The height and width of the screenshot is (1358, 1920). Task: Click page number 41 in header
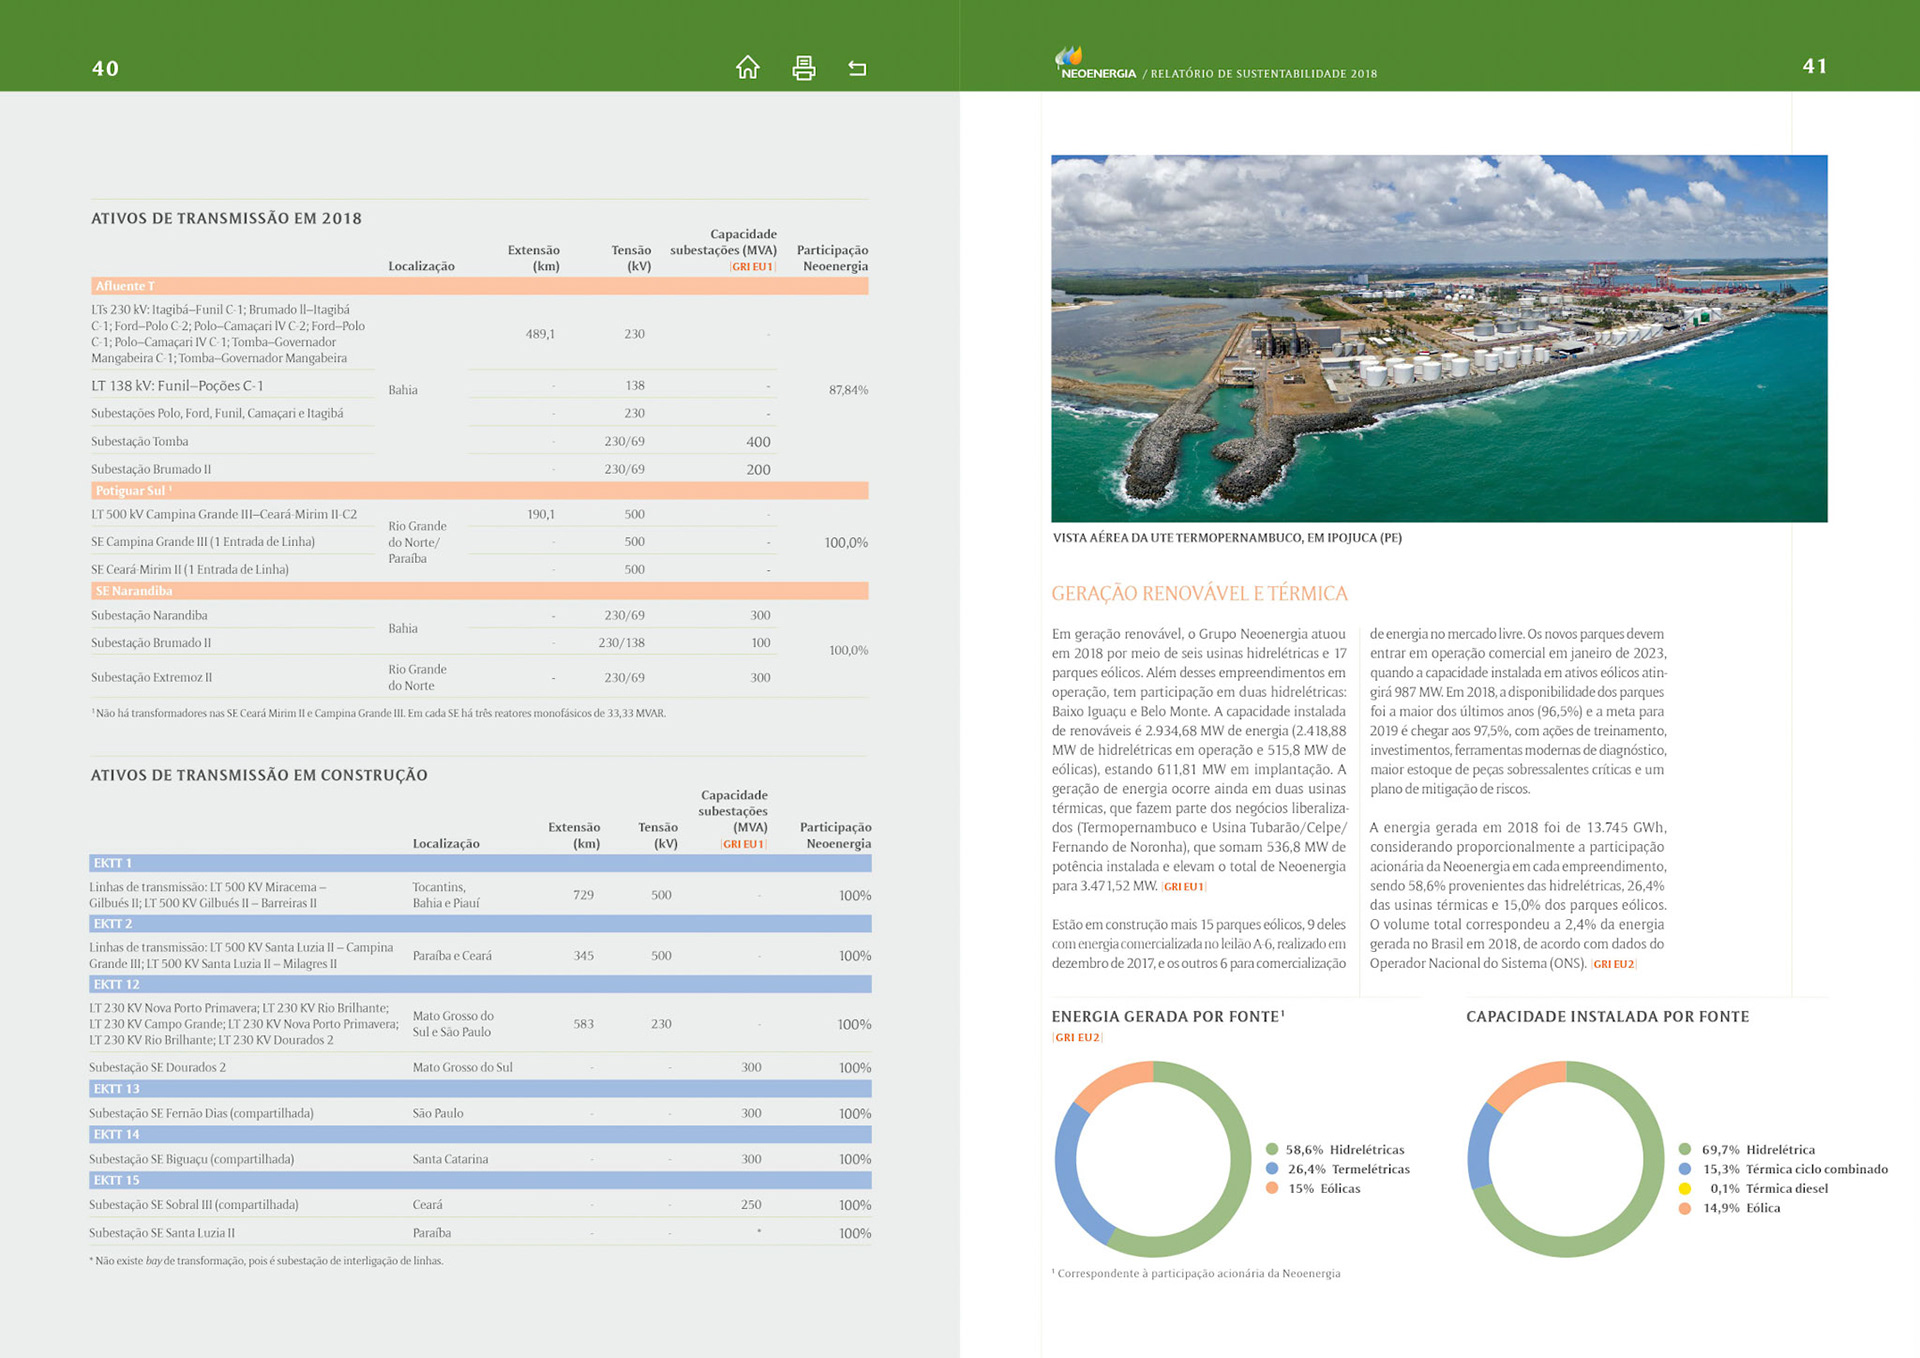coord(1814,66)
